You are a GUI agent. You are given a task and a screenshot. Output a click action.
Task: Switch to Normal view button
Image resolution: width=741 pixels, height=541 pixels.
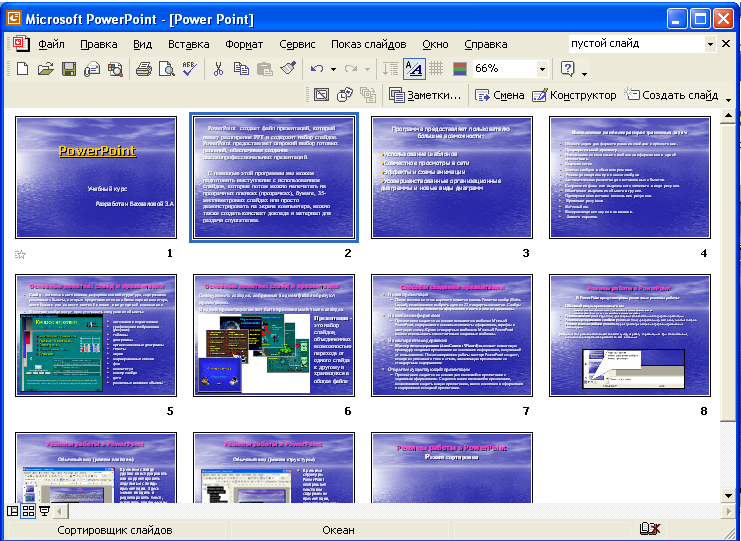click(x=13, y=511)
